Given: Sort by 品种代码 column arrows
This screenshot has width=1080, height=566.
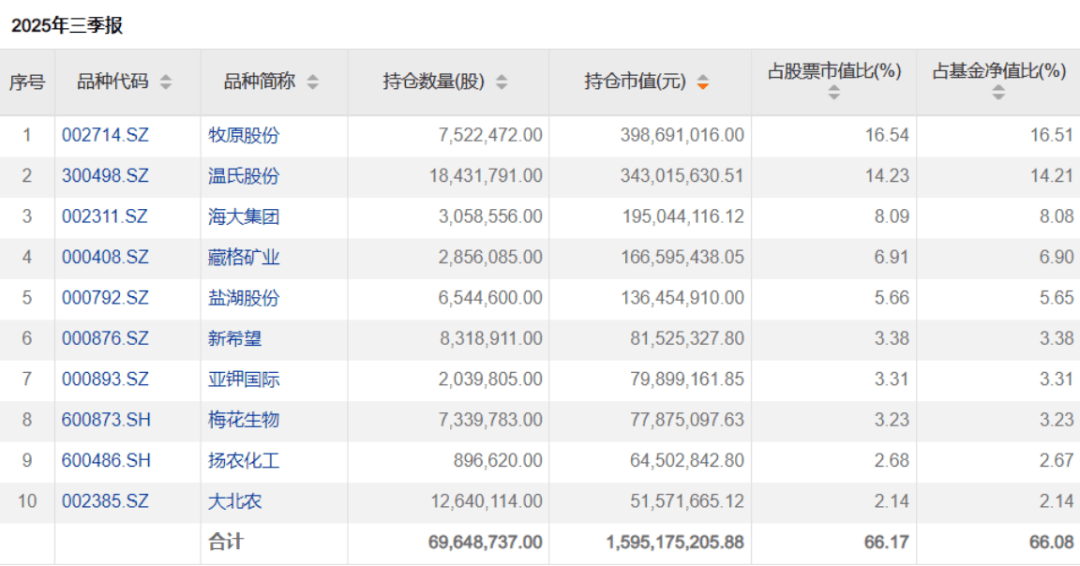Looking at the screenshot, I should coord(165,82).
